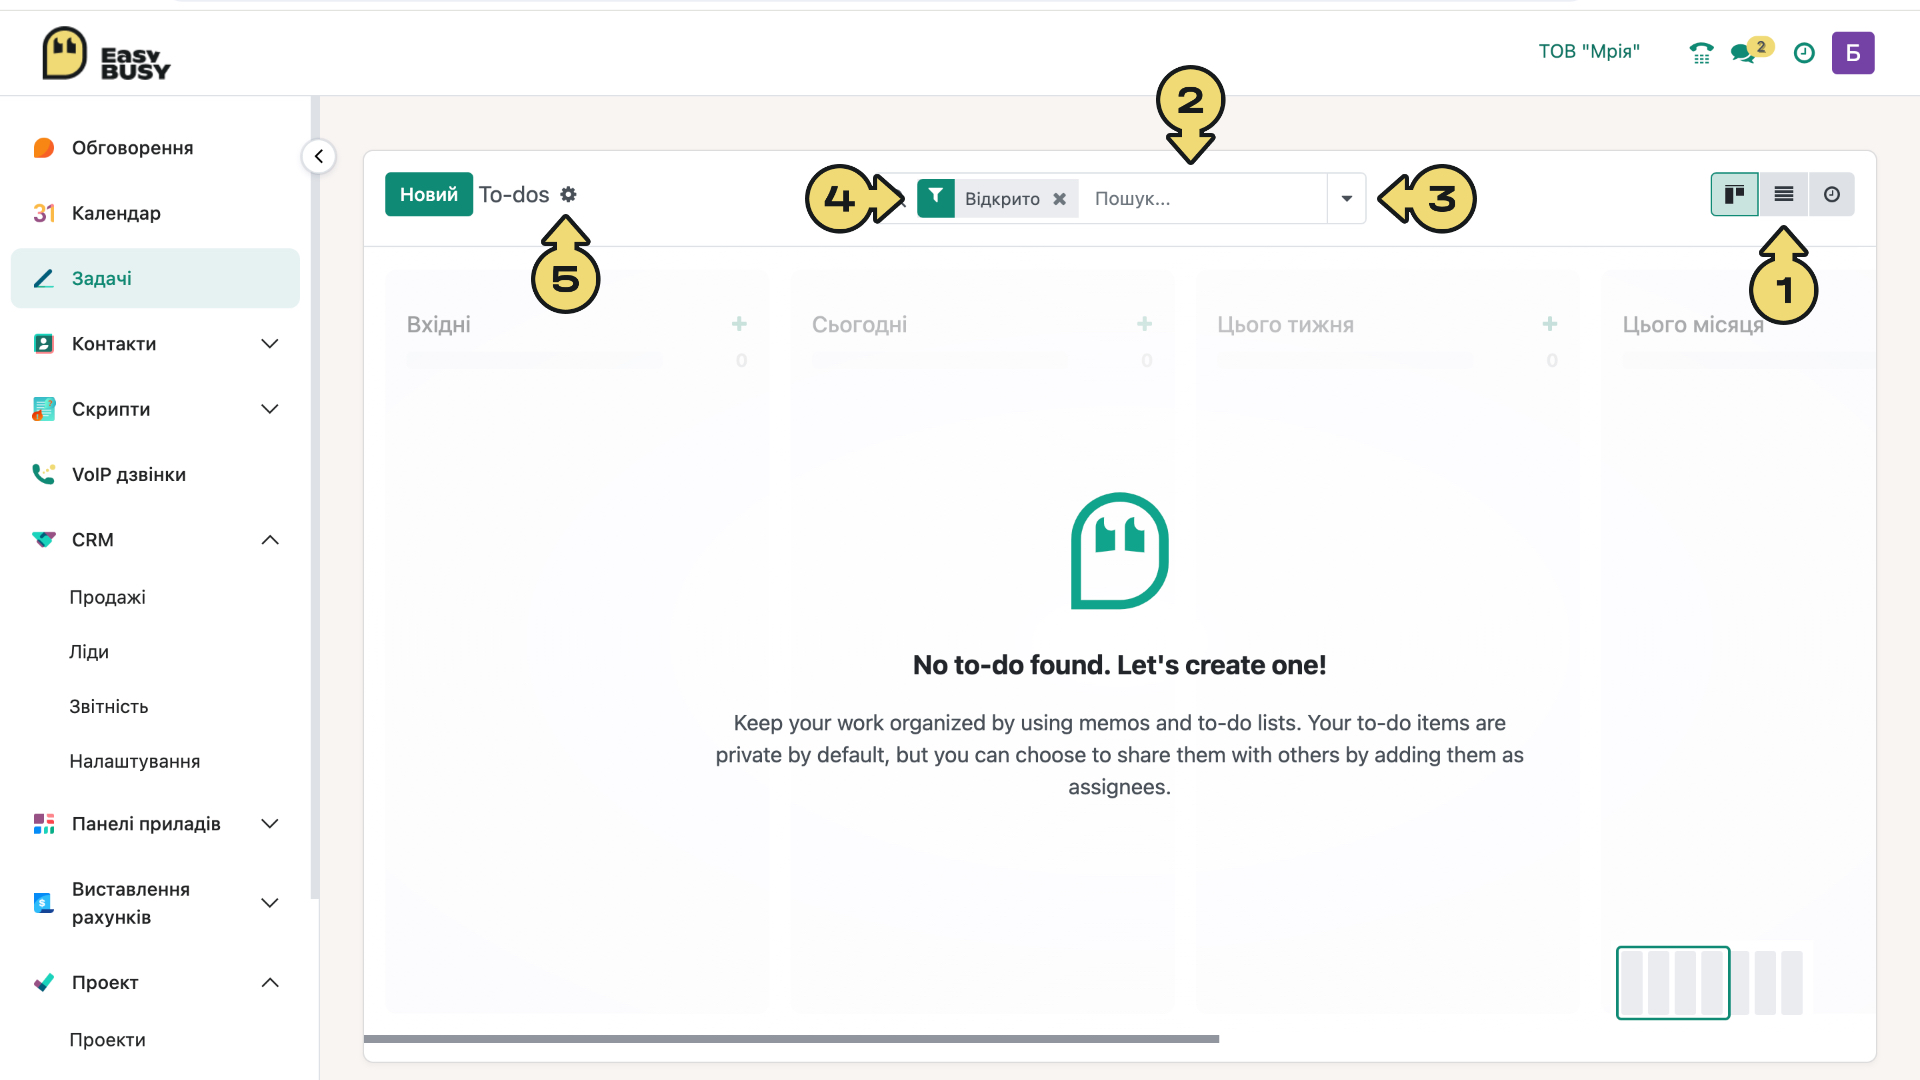1920x1080 pixels.
Task: Click the Обговорення orange icon
Action: [44, 148]
